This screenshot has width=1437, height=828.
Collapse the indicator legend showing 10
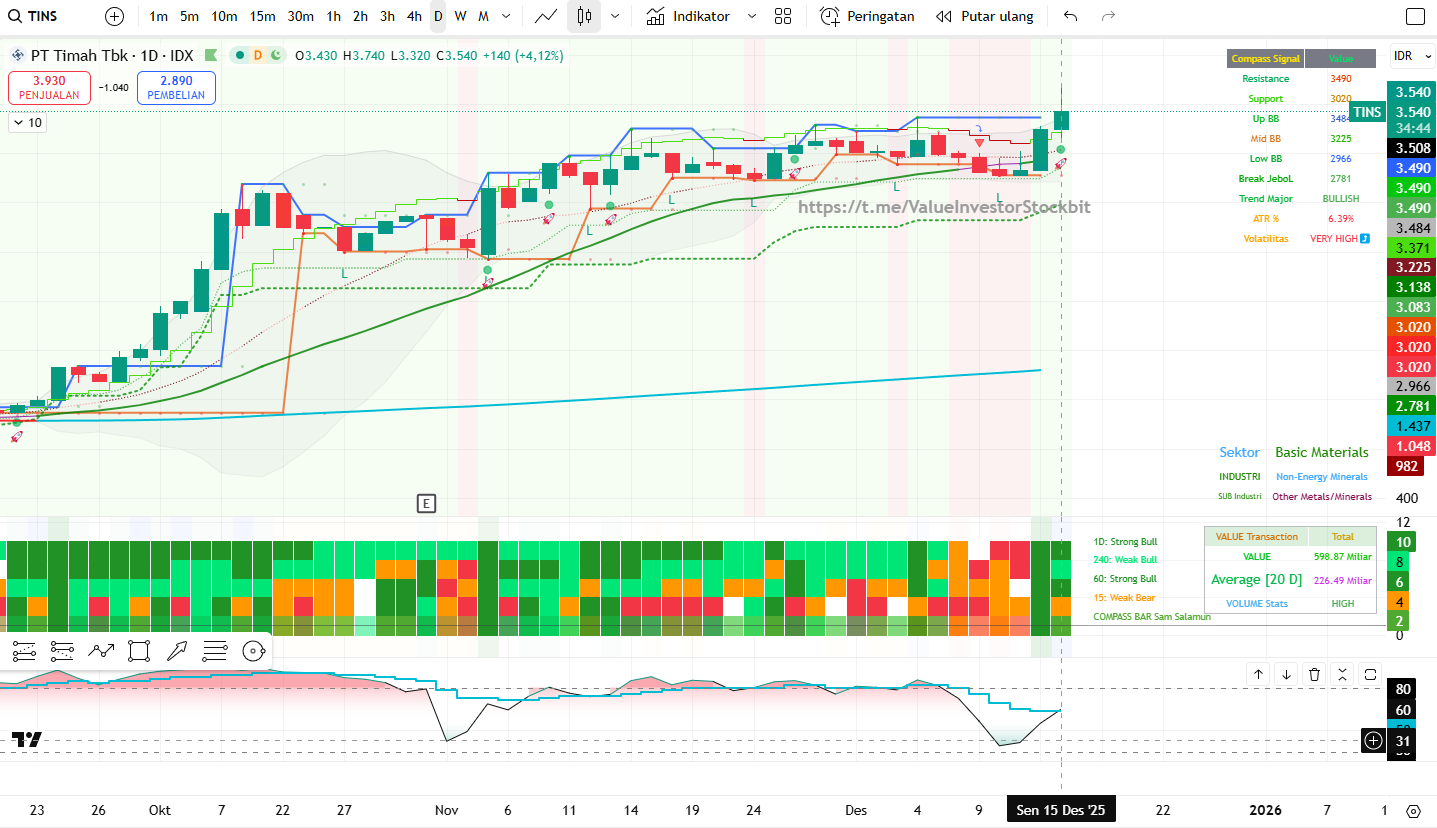tap(27, 123)
